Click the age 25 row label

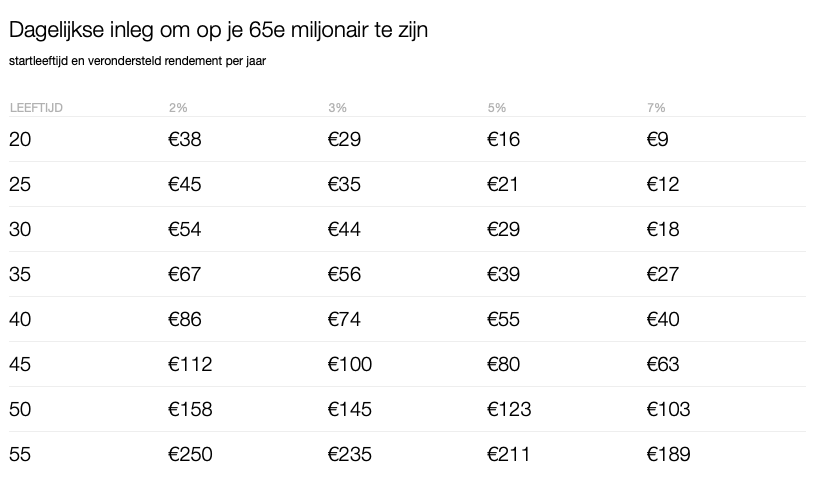coord(20,185)
